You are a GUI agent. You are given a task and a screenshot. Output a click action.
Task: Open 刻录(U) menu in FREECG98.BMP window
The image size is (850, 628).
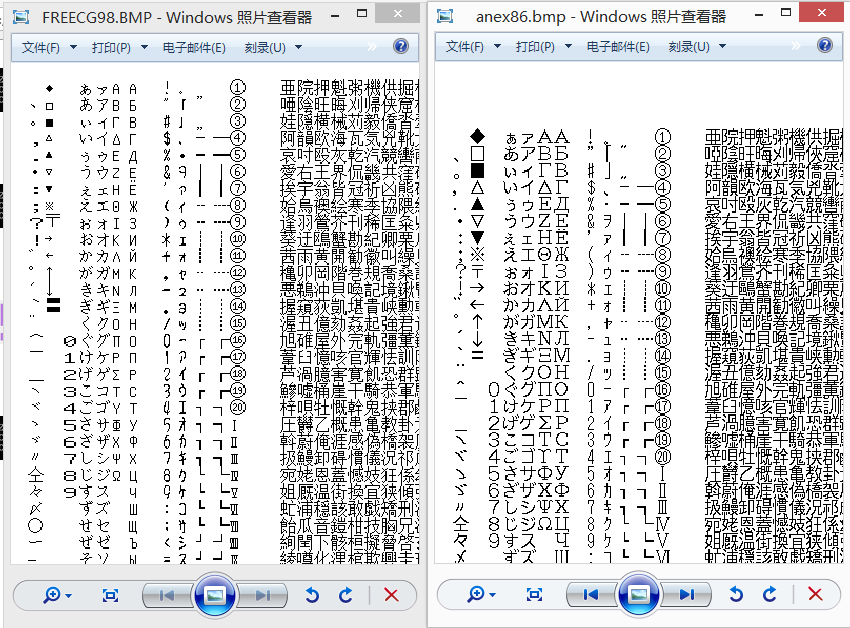click(265, 48)
